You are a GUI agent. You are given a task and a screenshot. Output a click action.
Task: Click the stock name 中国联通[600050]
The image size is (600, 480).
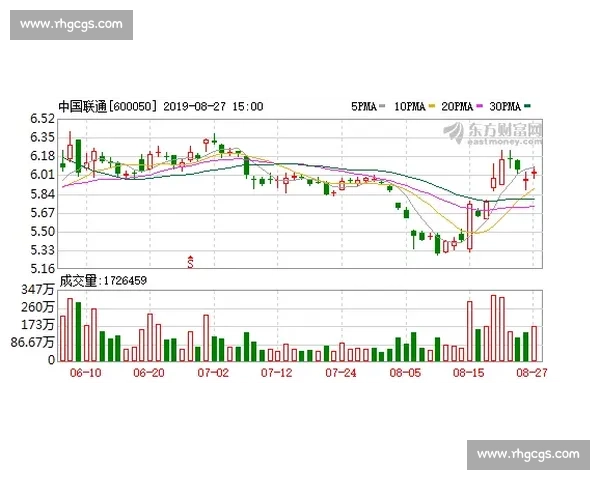pyautogui.click(x=108, y=106)
